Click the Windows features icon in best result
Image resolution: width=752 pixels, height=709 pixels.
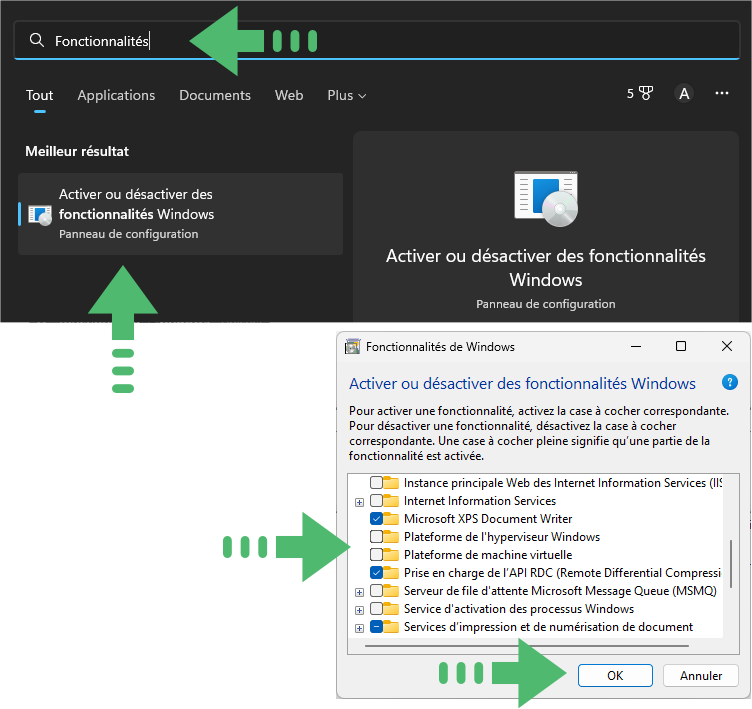click(40, 214)
